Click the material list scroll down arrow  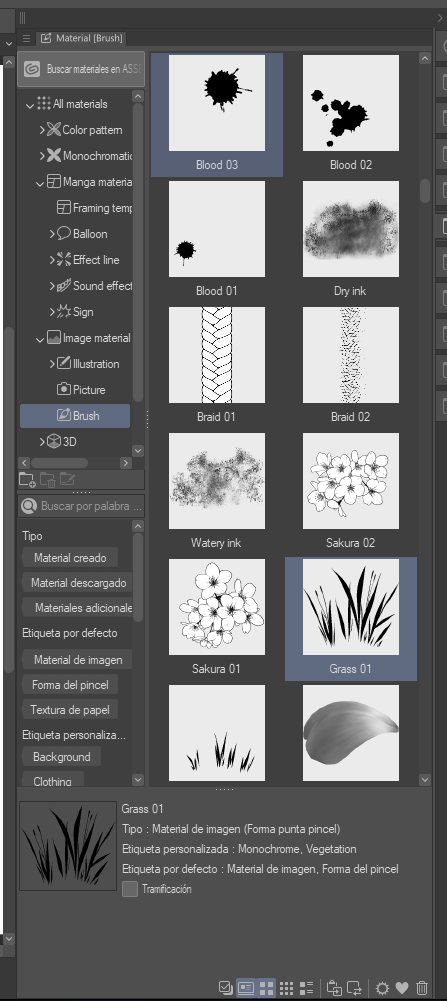(x=425, y=779)
